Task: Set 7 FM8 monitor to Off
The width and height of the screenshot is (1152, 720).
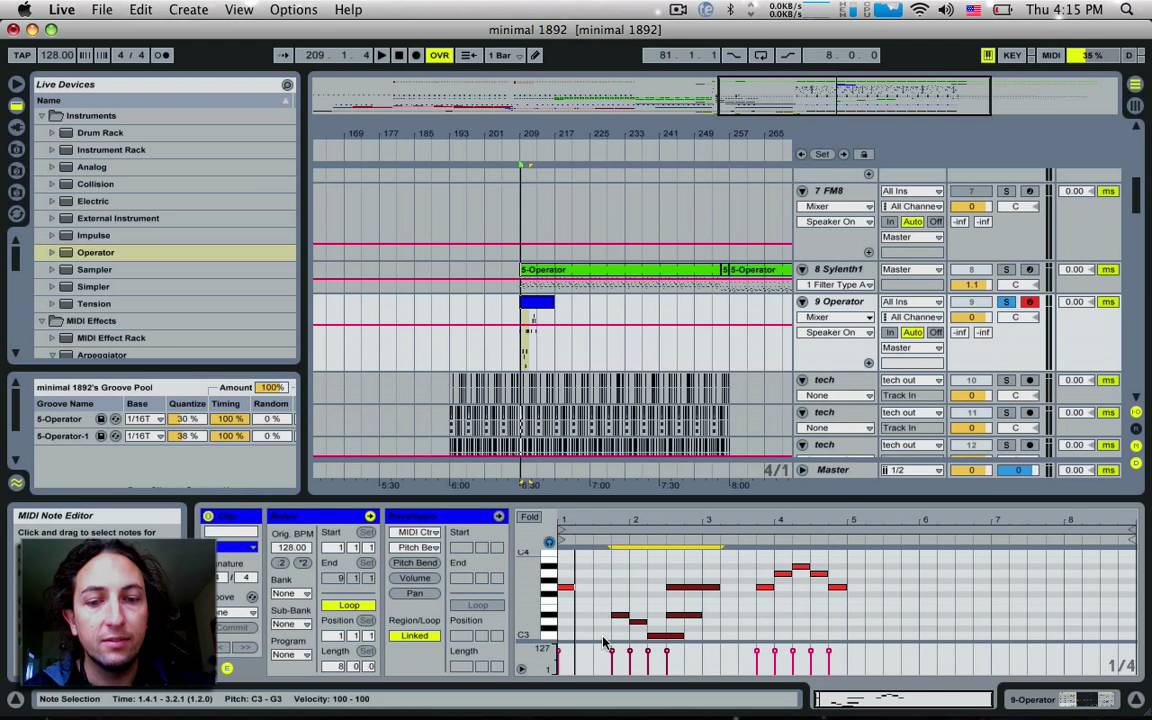Action: click(935, 222)
